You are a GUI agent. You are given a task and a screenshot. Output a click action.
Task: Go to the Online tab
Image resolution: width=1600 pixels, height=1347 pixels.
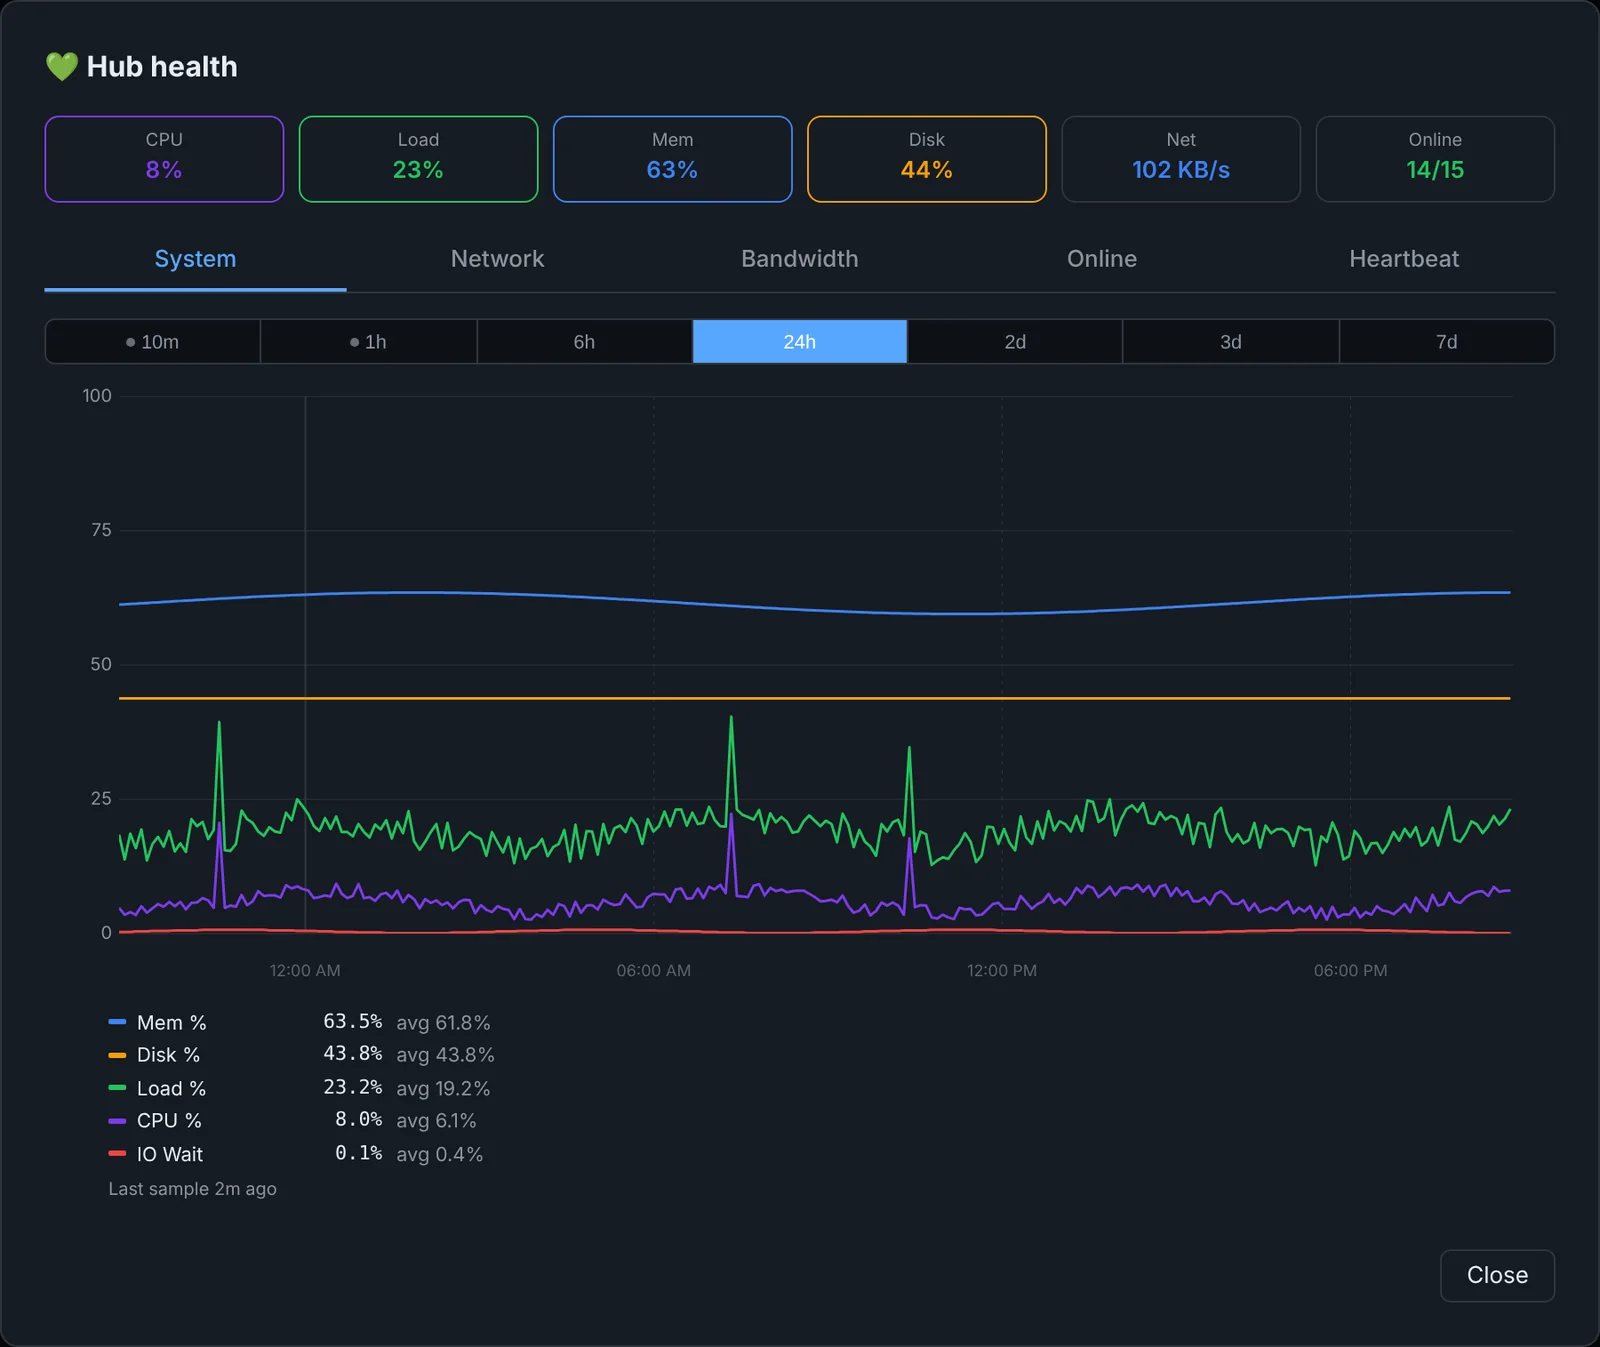click(1102, 259)
